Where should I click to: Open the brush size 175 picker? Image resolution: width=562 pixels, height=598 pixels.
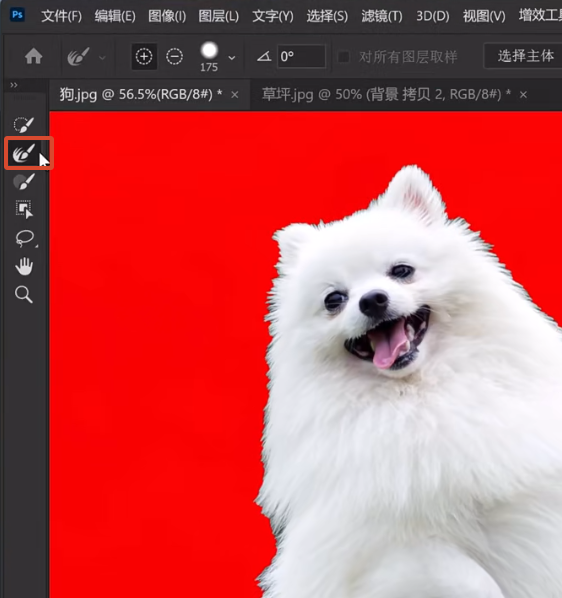209,57
